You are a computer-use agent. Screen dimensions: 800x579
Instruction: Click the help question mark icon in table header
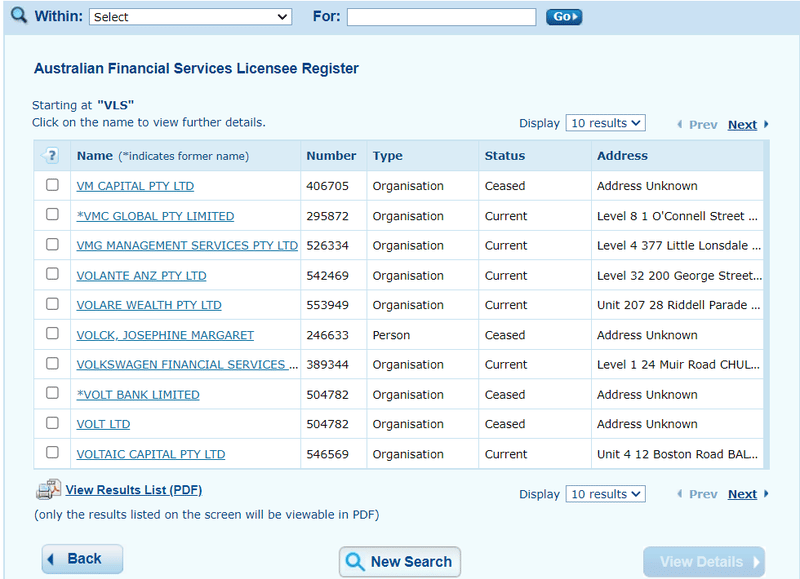(x=51, y=155)
